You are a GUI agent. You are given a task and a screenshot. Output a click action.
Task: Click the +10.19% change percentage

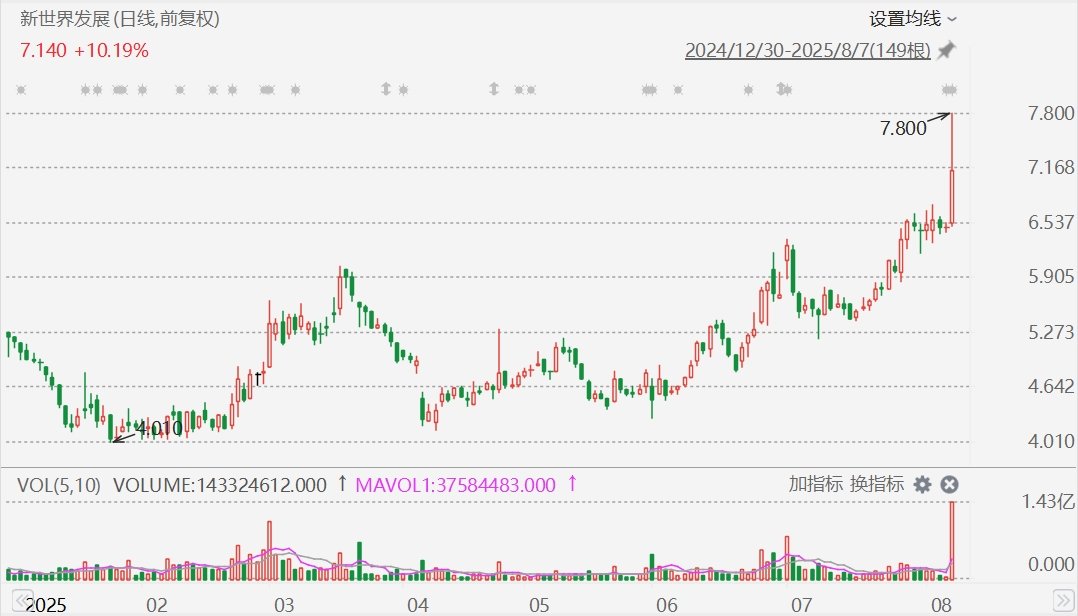[x=111, y=50]
